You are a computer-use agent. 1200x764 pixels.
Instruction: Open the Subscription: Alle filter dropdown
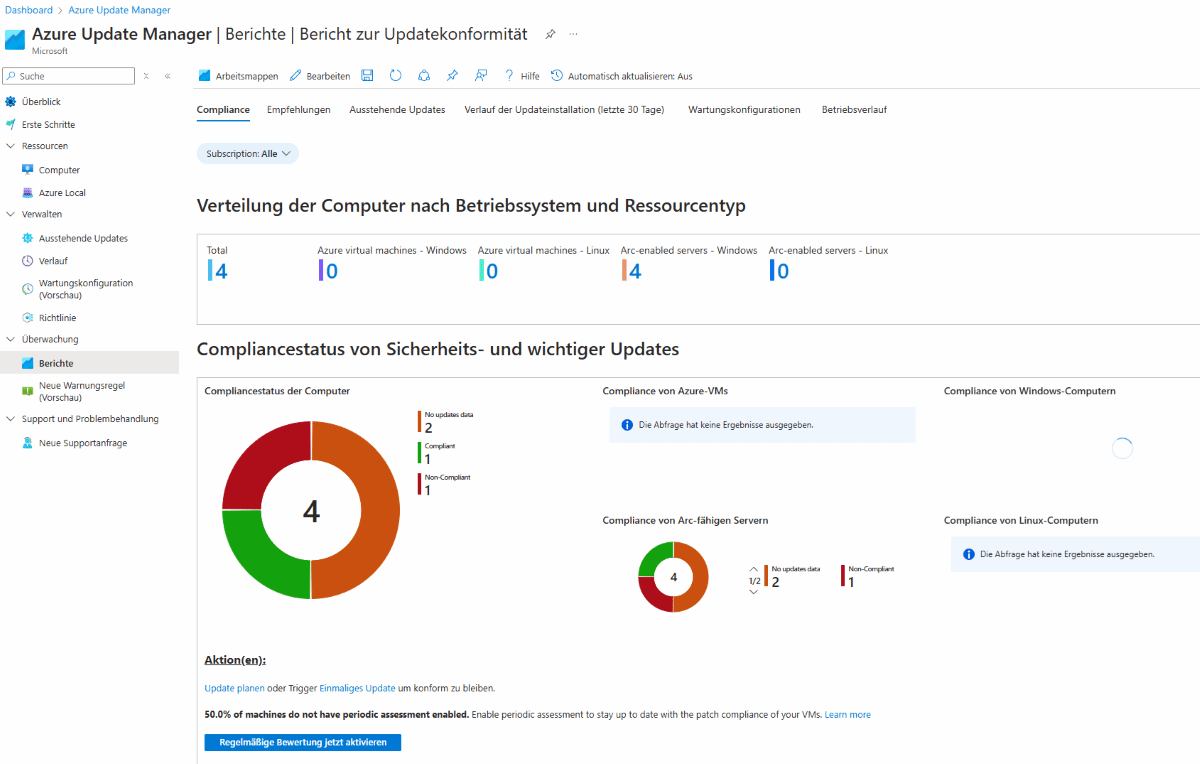coord(248,154)
